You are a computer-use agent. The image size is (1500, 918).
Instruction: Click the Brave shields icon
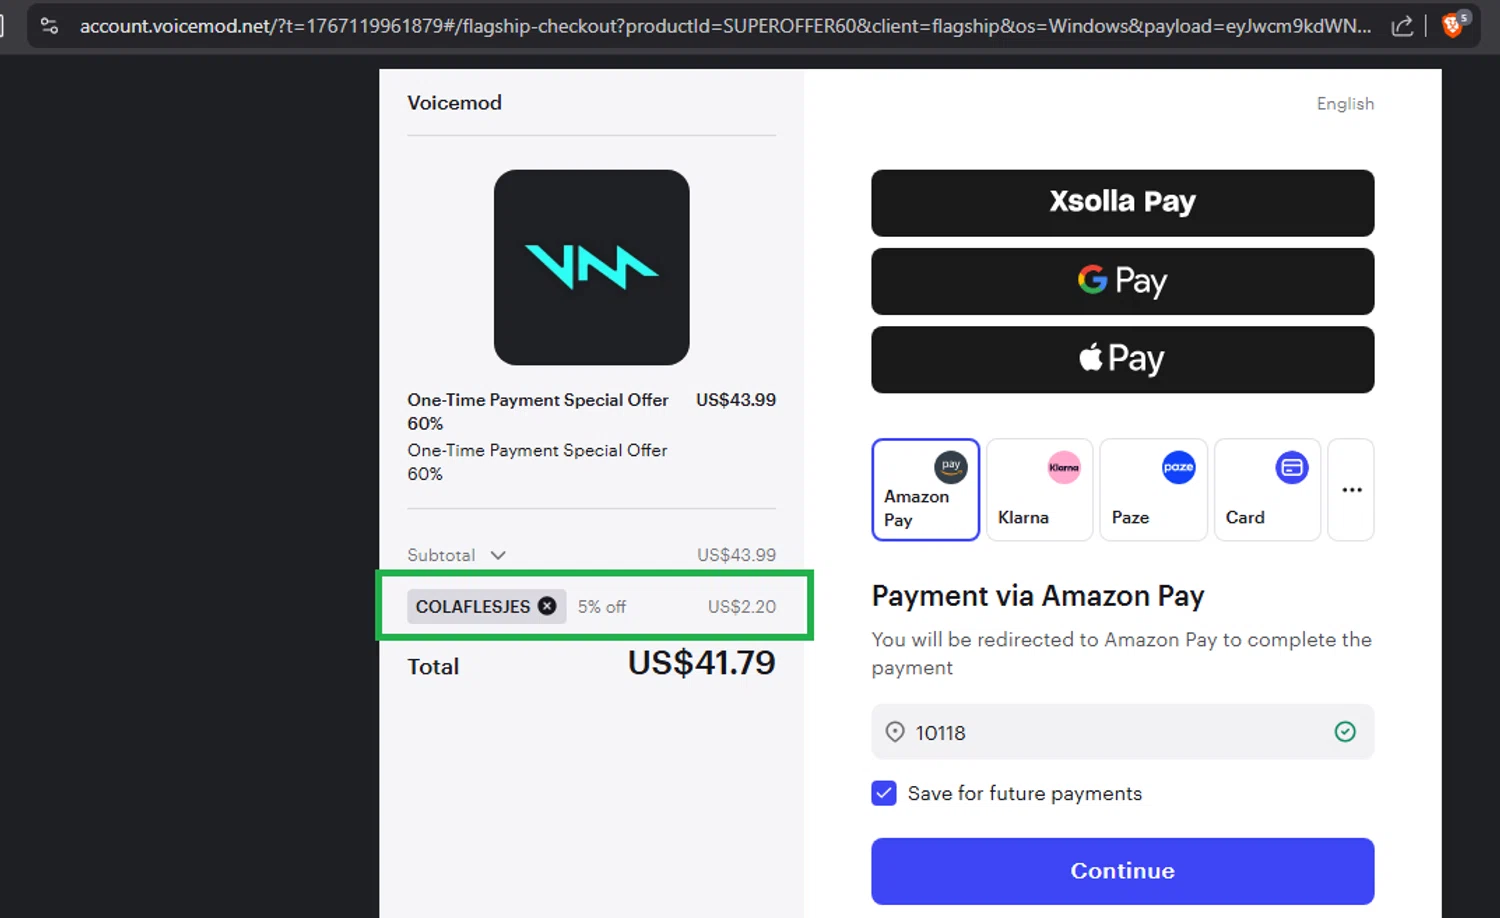(x=1454, y=26)
